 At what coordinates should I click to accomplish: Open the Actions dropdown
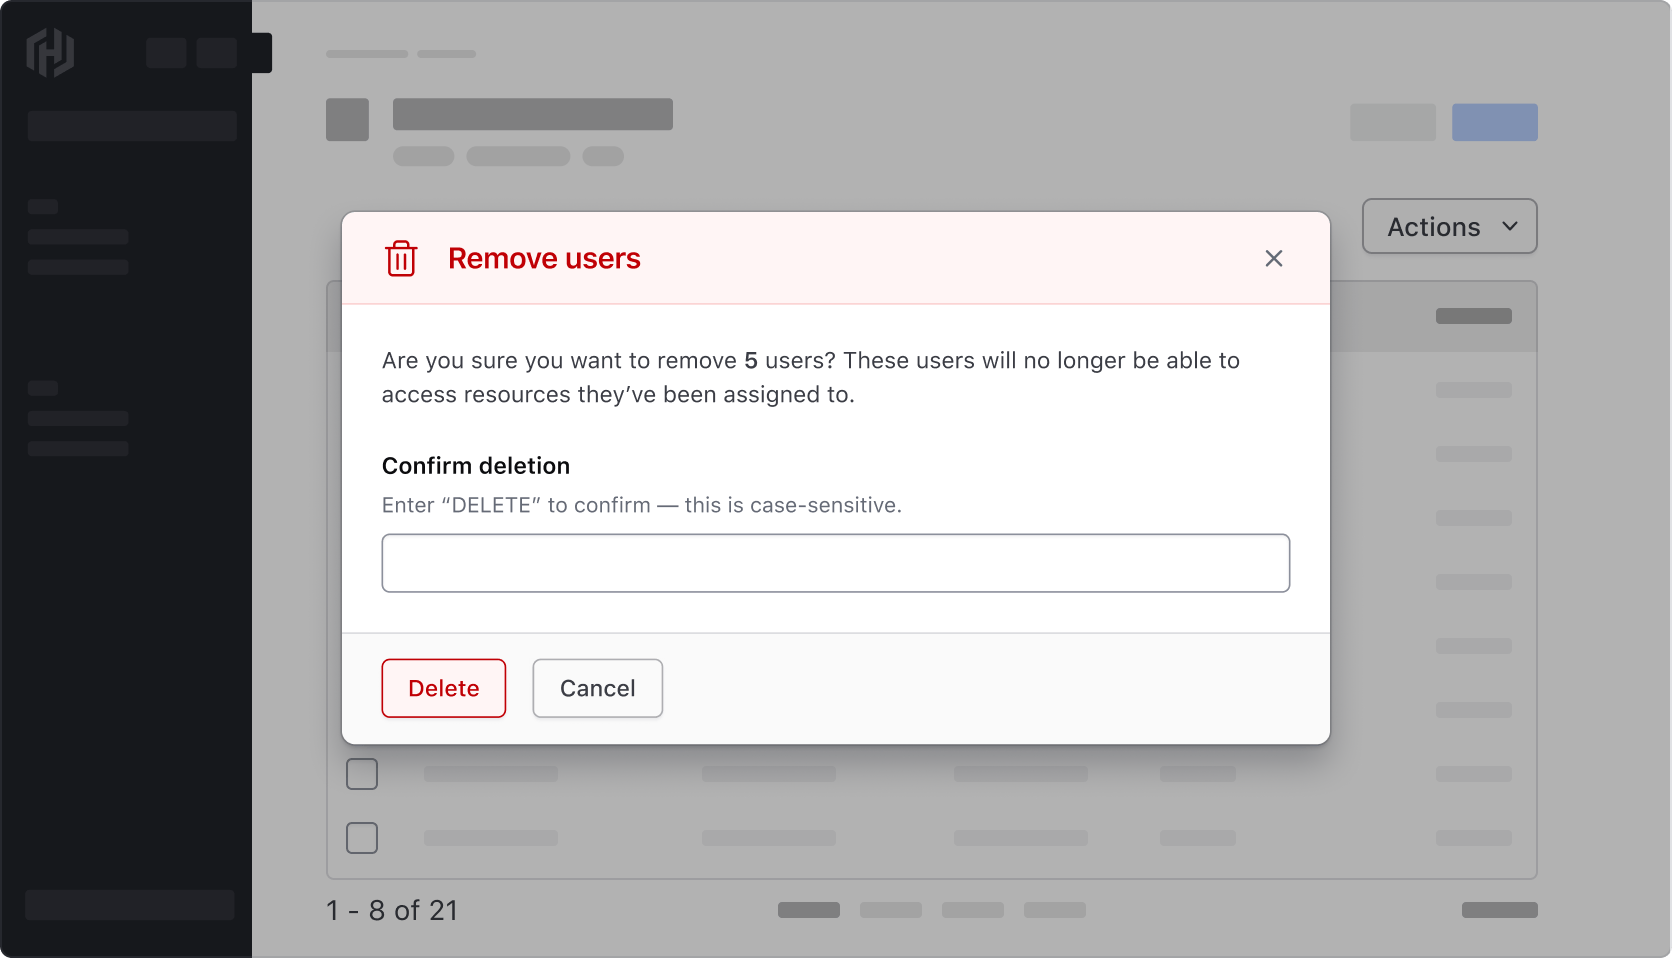[1449, 226]
